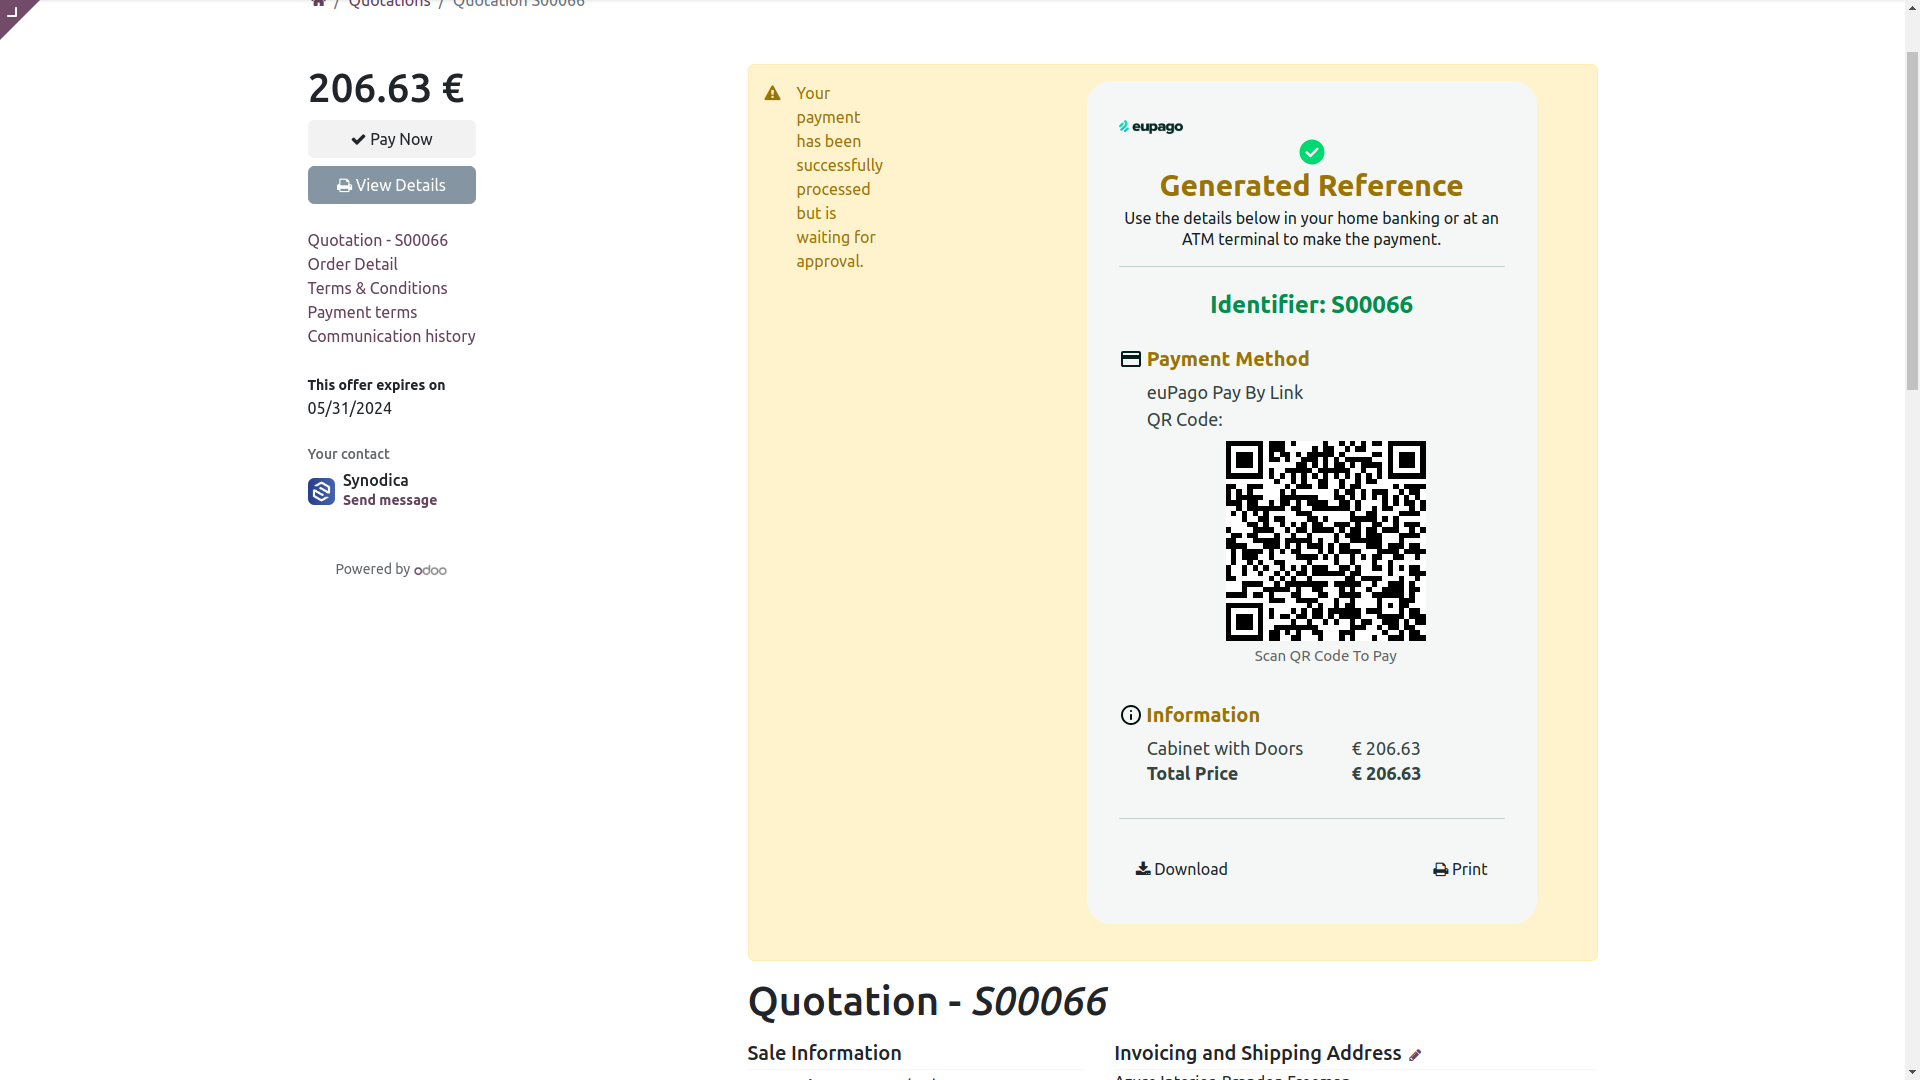1920x1080 pixels.
Task: Click the home icon in breadcrumb
Action: (x=318, y=3)
